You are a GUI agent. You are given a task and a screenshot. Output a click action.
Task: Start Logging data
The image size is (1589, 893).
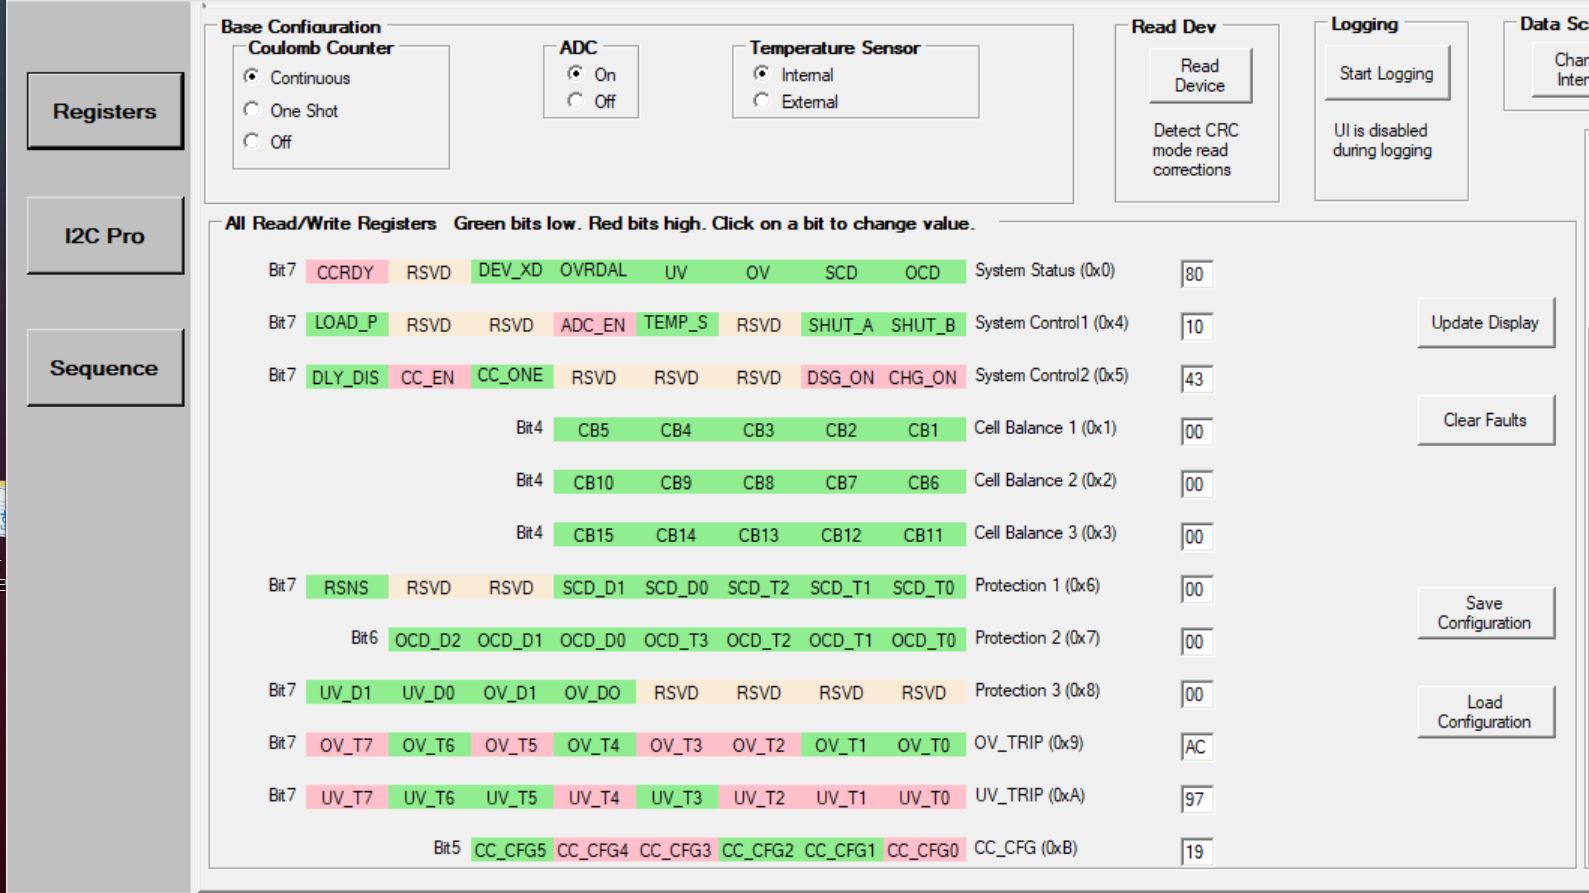(x=1387, y=74)
